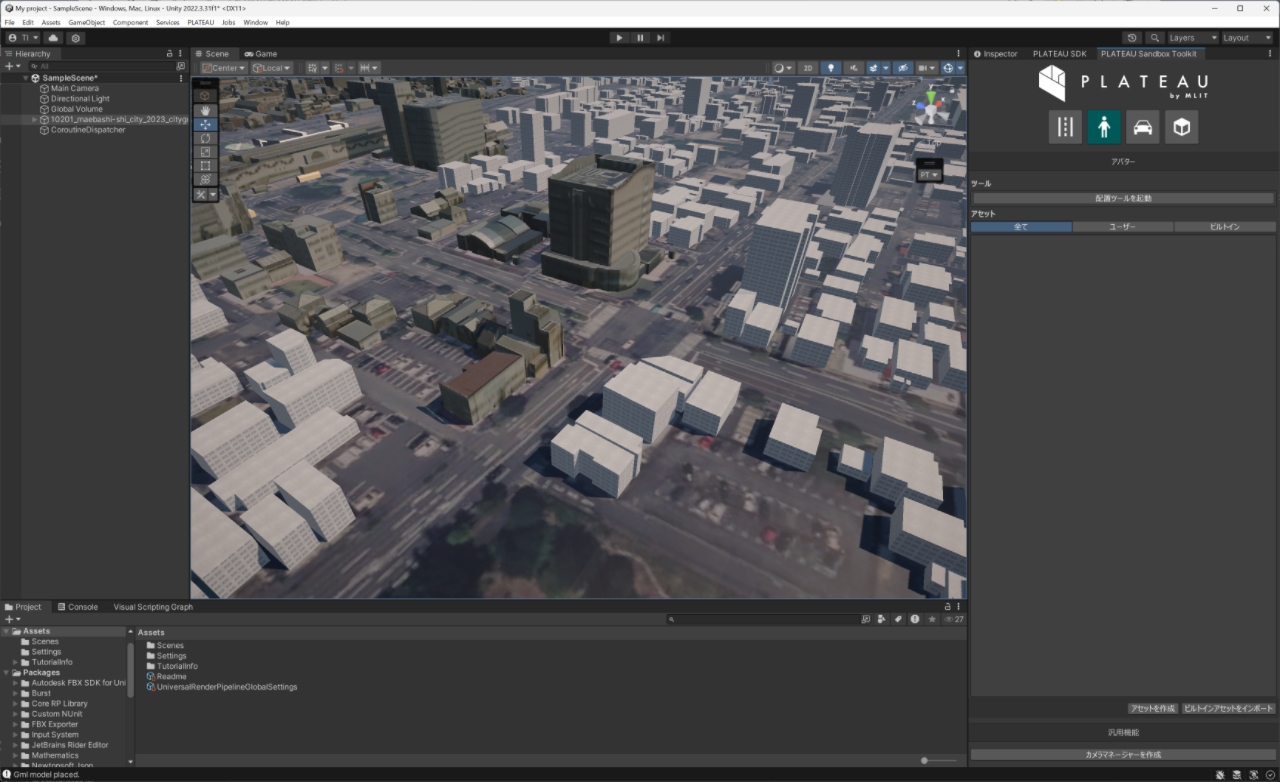Open Project panel three-dot options menu
This screenshot has width=1280, height=782.
(960, 607)
